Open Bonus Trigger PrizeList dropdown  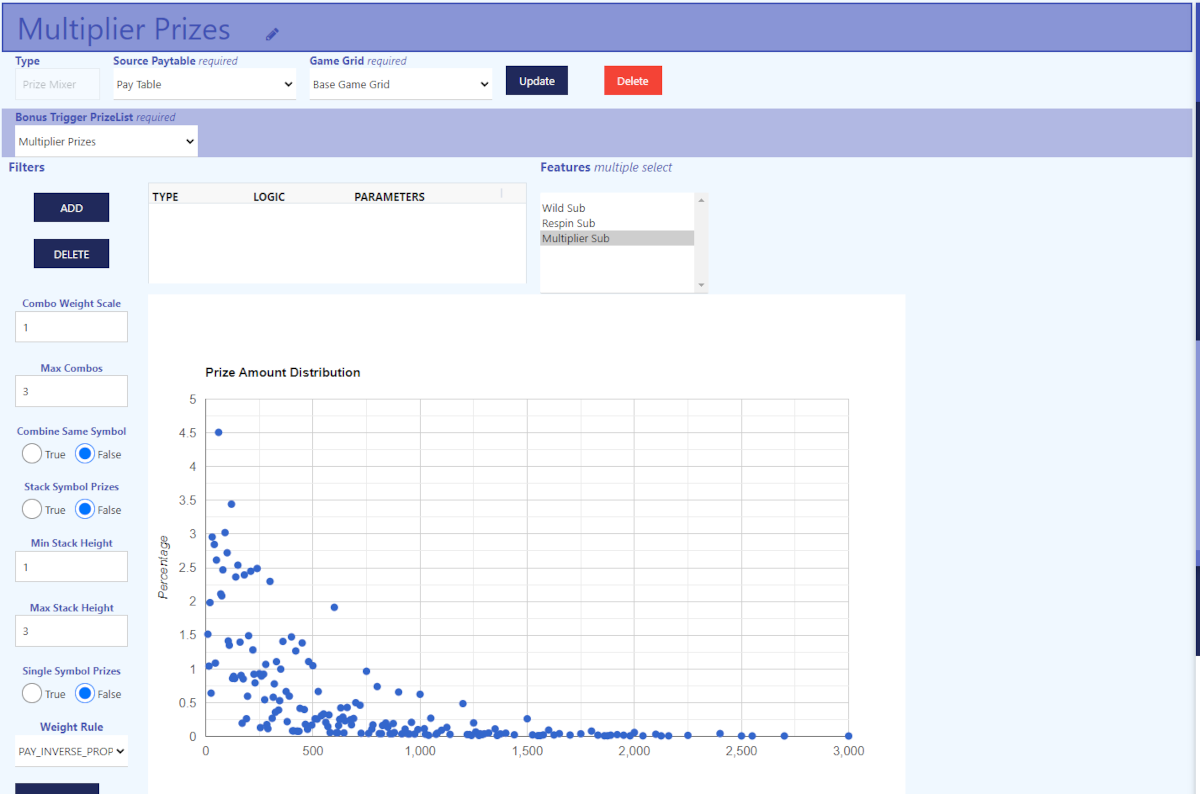point(106,142)
